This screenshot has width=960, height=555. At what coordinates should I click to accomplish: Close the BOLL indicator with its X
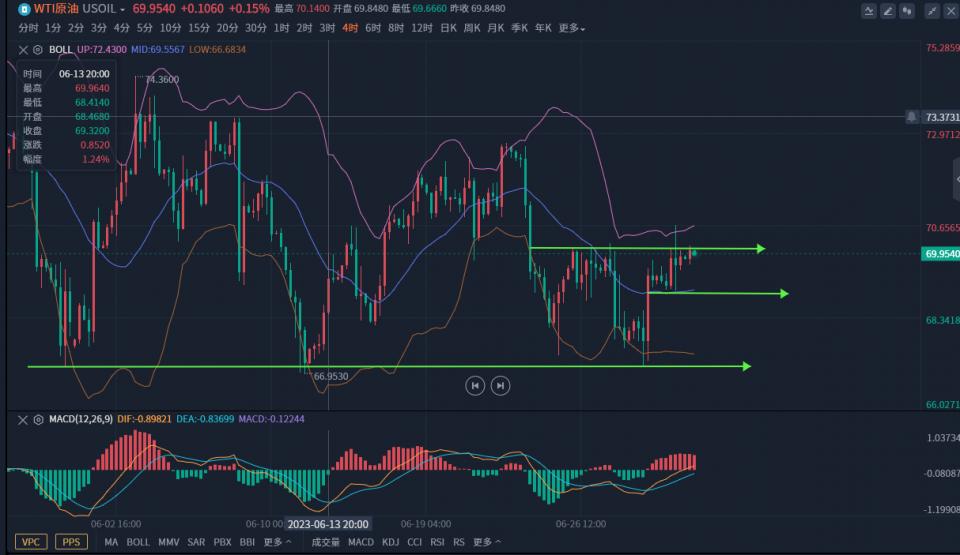(23, 50)
